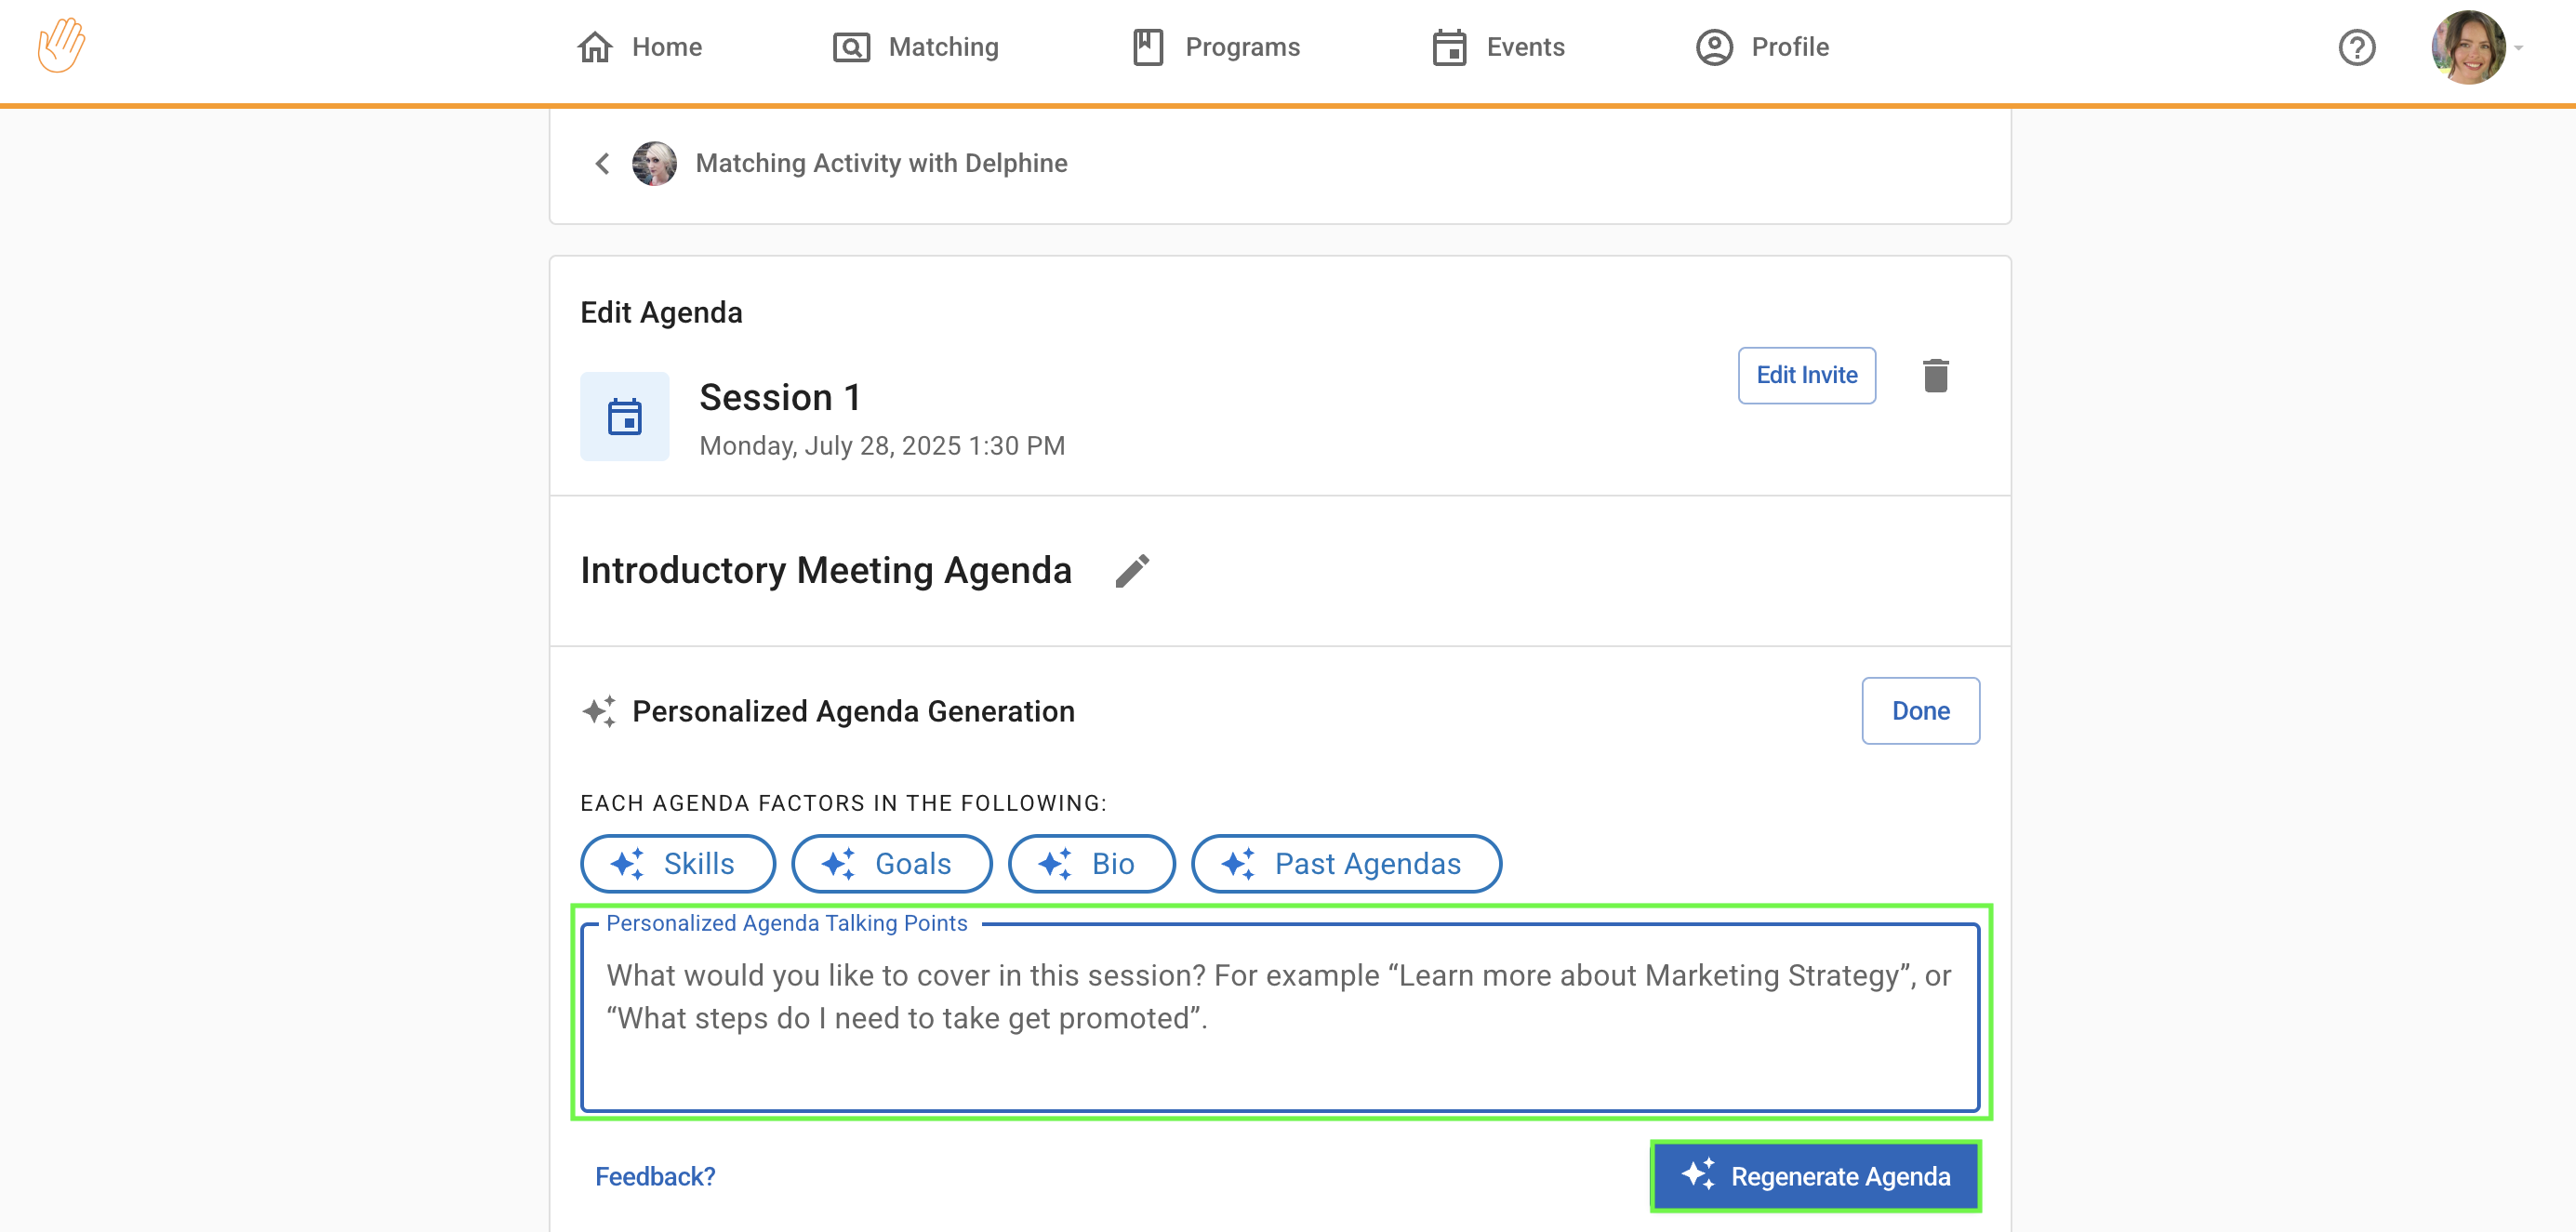
Task: Click the sparkle icon beside Personalized Agenda Generation
Action: 599,711
